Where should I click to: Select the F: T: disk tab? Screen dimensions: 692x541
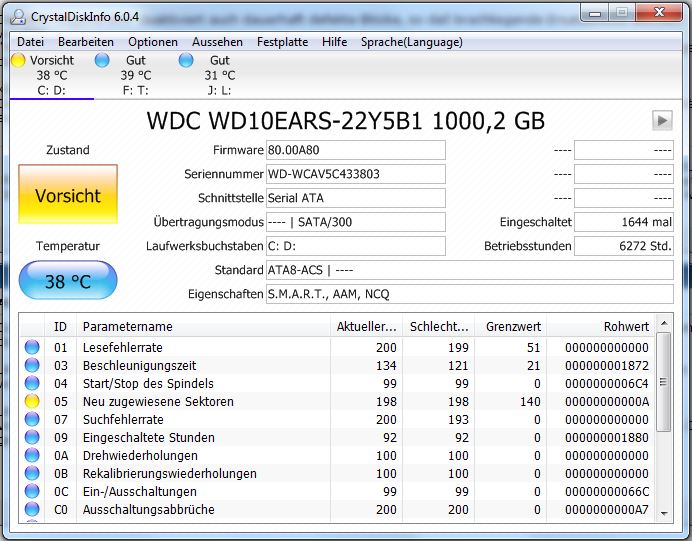click(135, 75)
